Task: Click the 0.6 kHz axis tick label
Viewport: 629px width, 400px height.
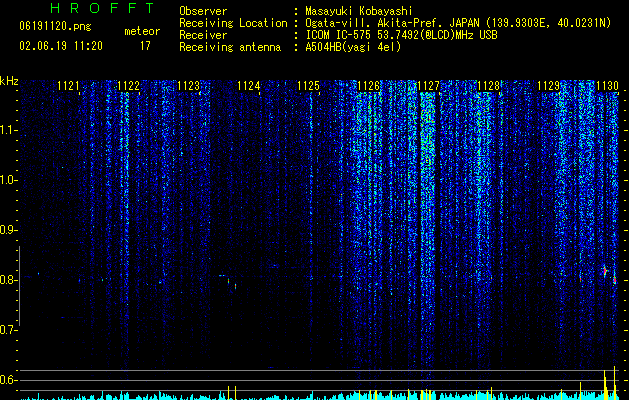Action: (x=8, y=380)
